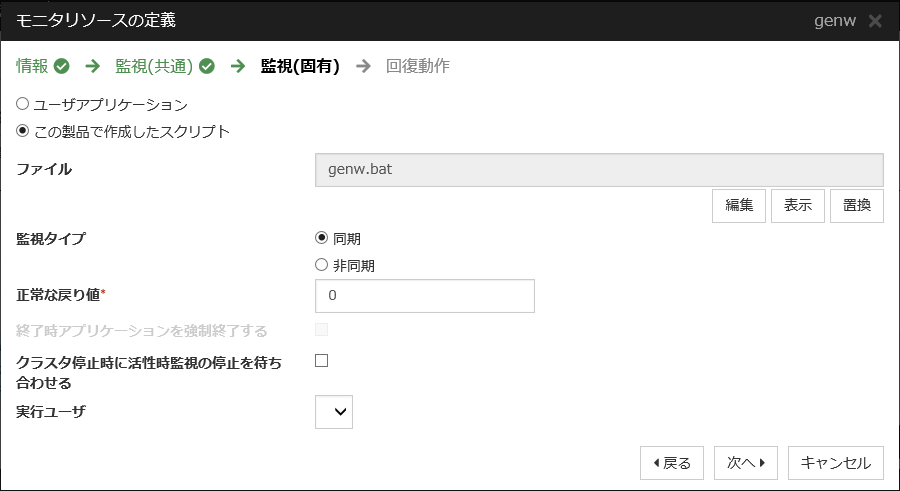
Task: Click the 表示 button to view script
Action: coord(797,205)
